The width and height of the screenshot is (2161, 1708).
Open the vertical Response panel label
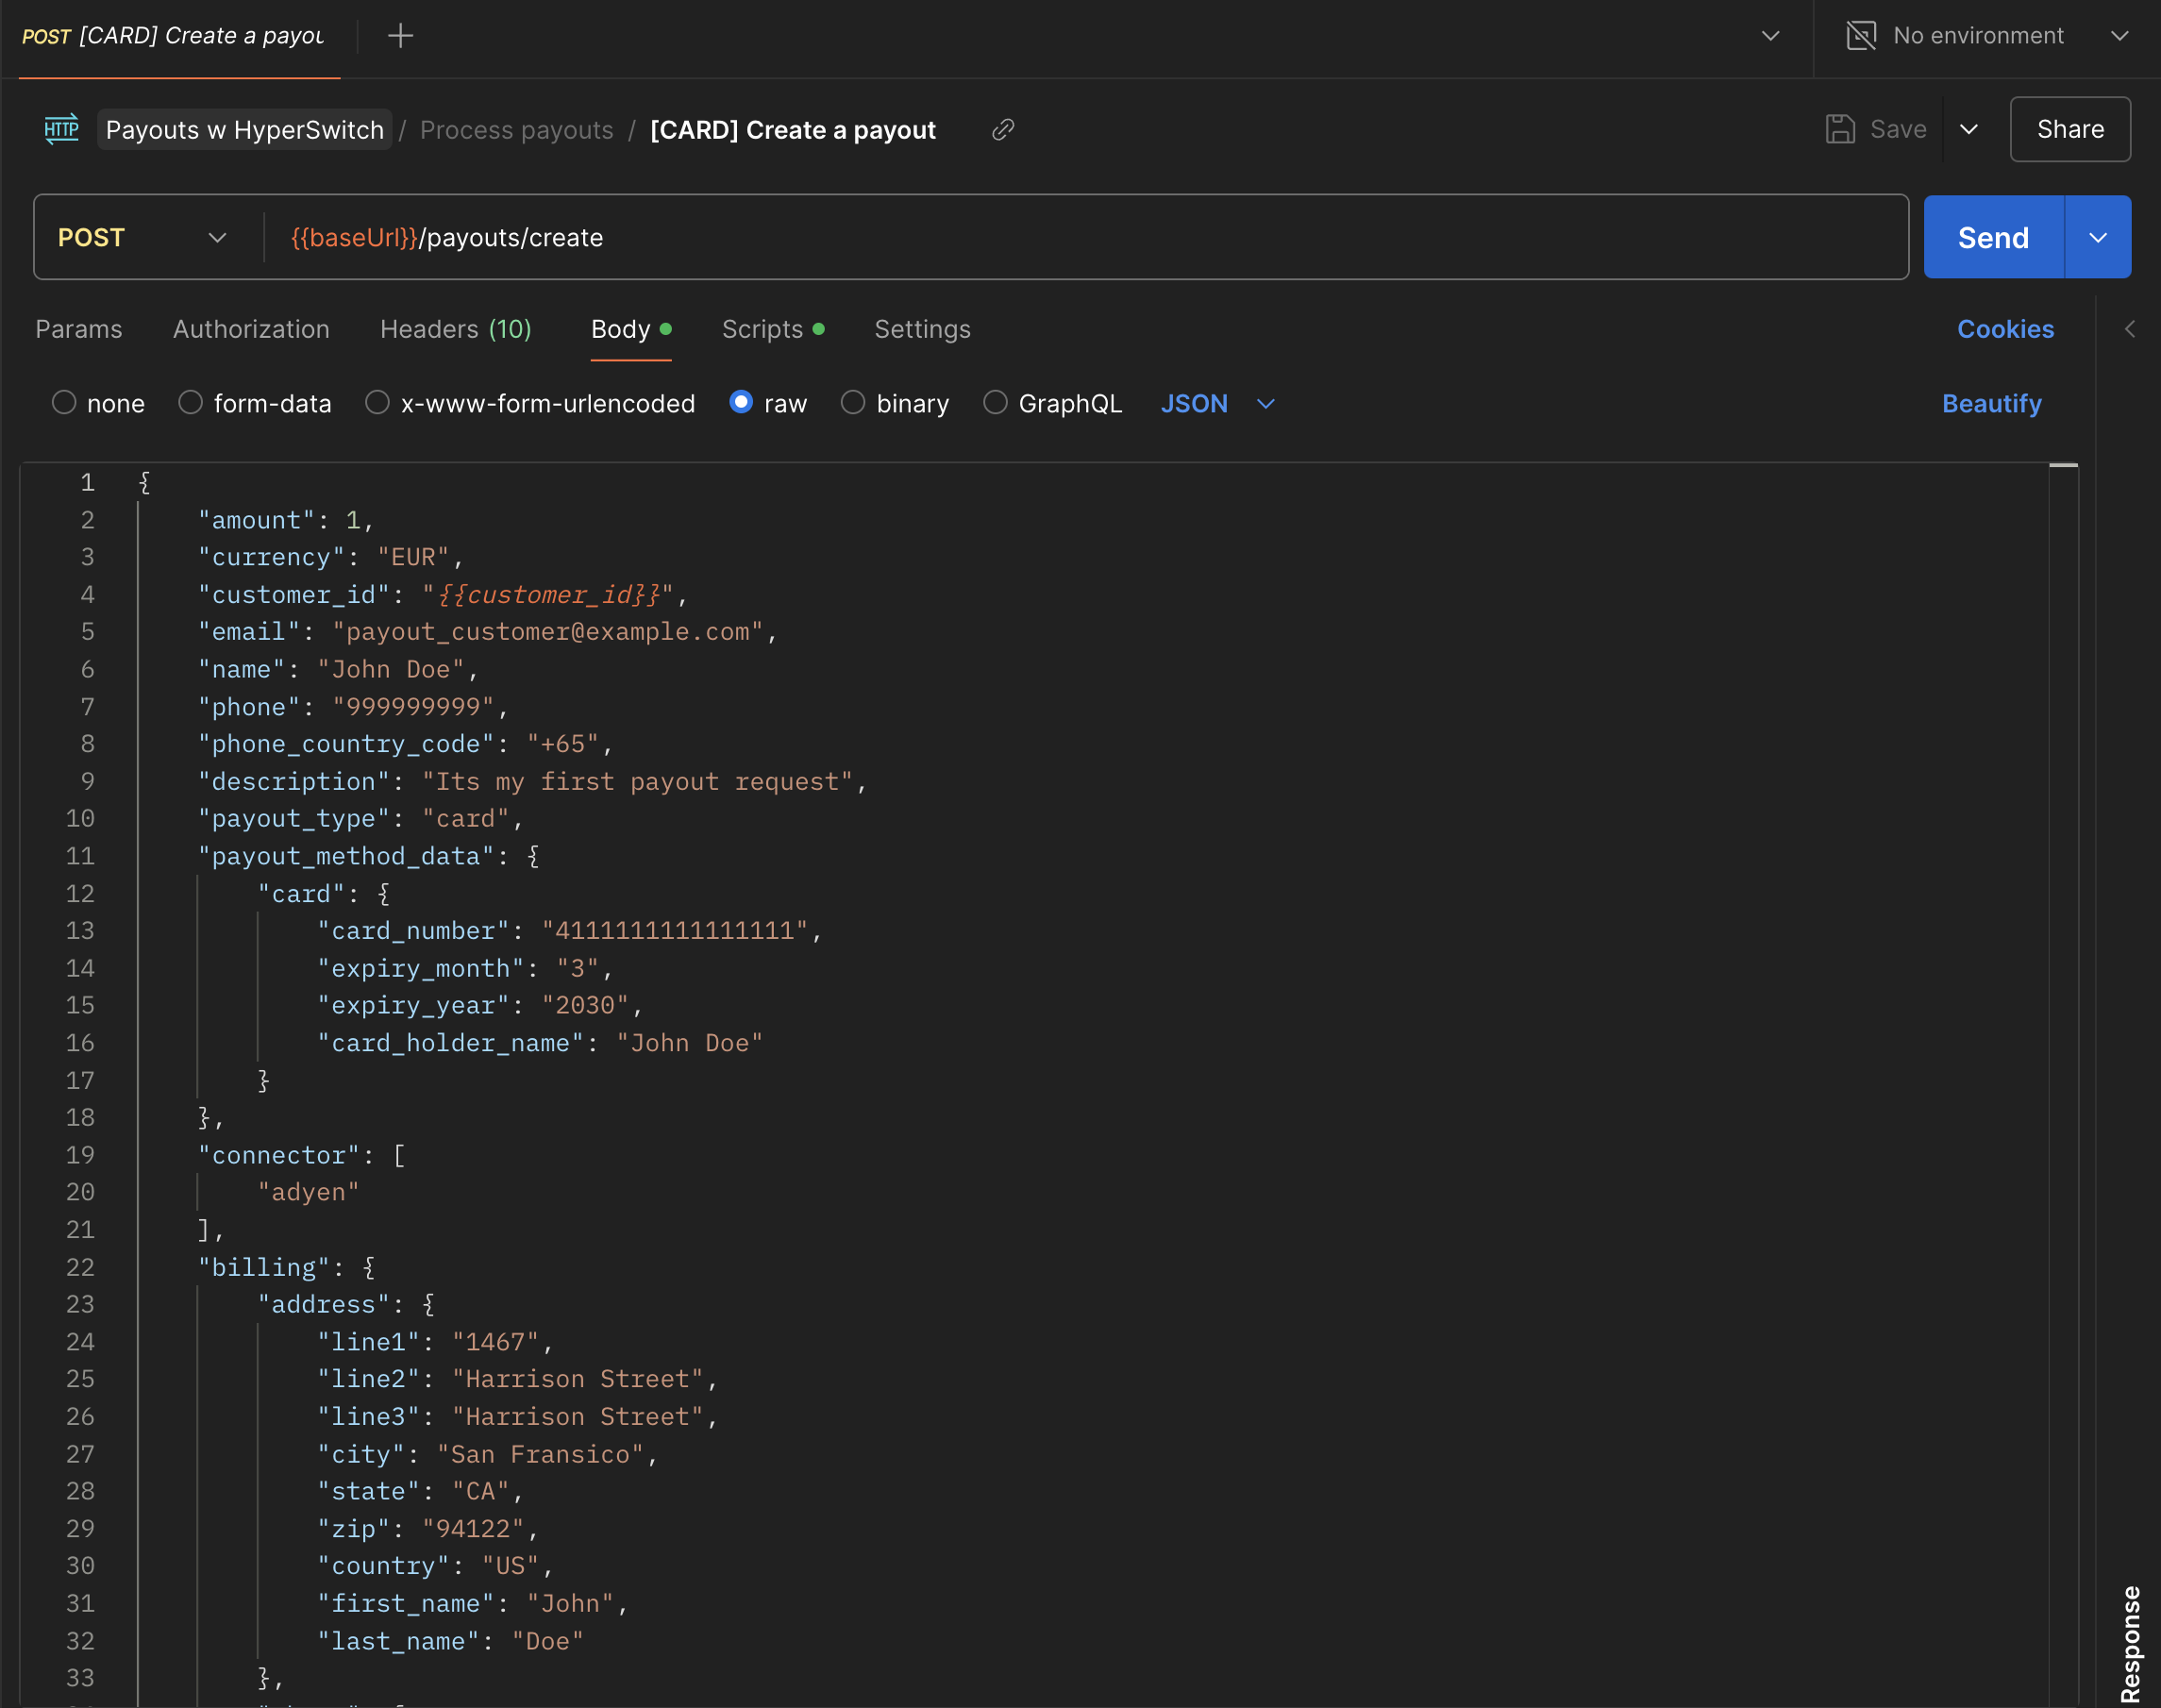pos(2130,1642)
